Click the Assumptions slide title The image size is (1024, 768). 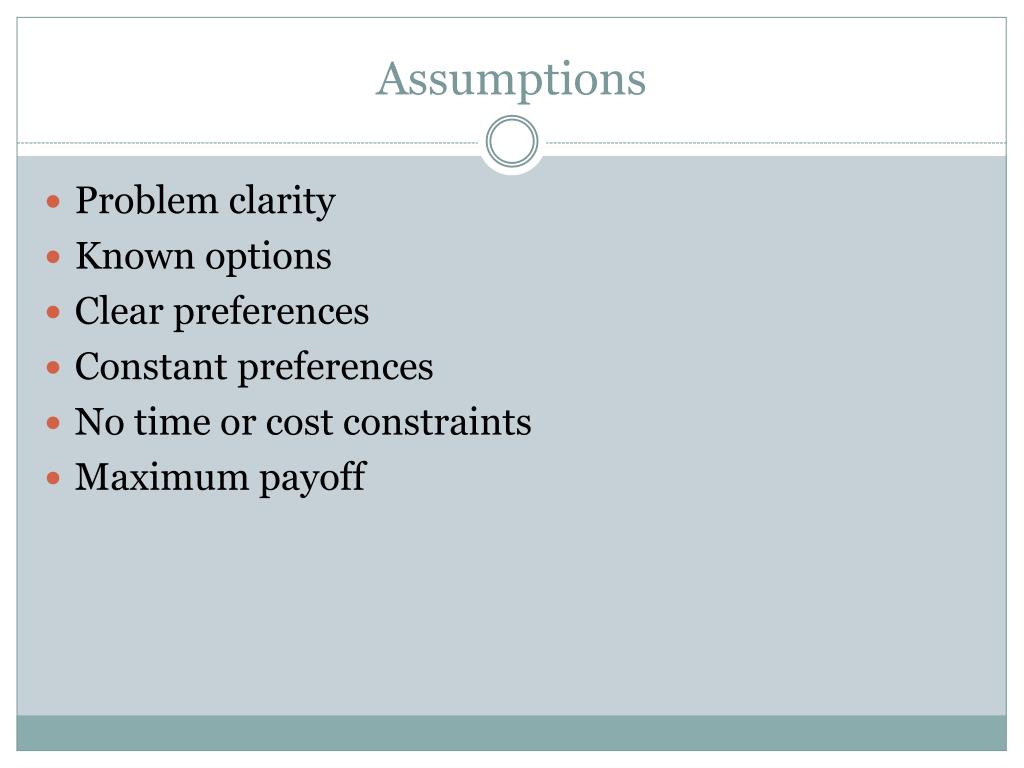click(x=511, y=79)
